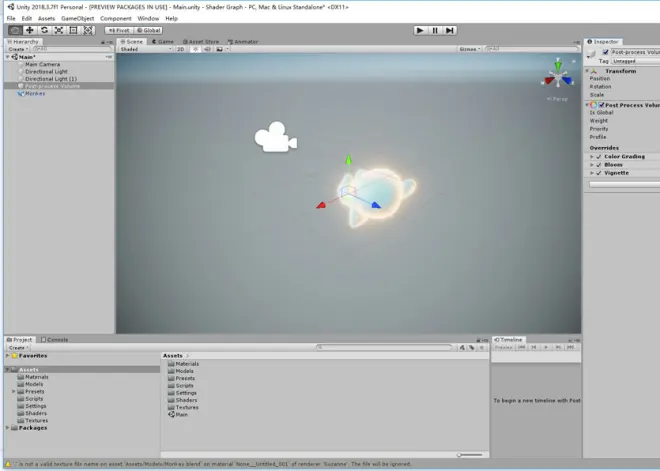Screen dimensions: 660x471
Task: Expand the Packages folder
Action: [7, 428]
